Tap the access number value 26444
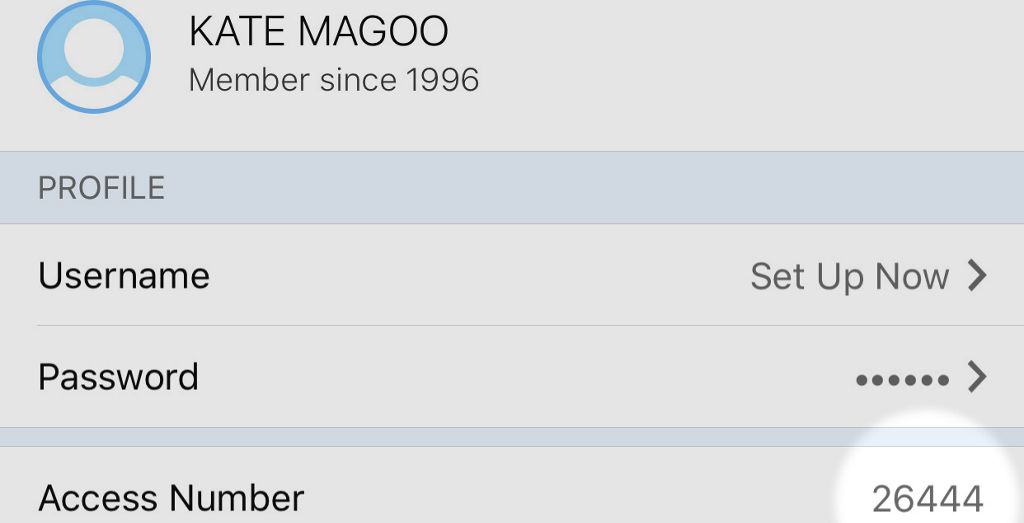Viewport: 1024px width, 523px height. click(x=927, y=498)
